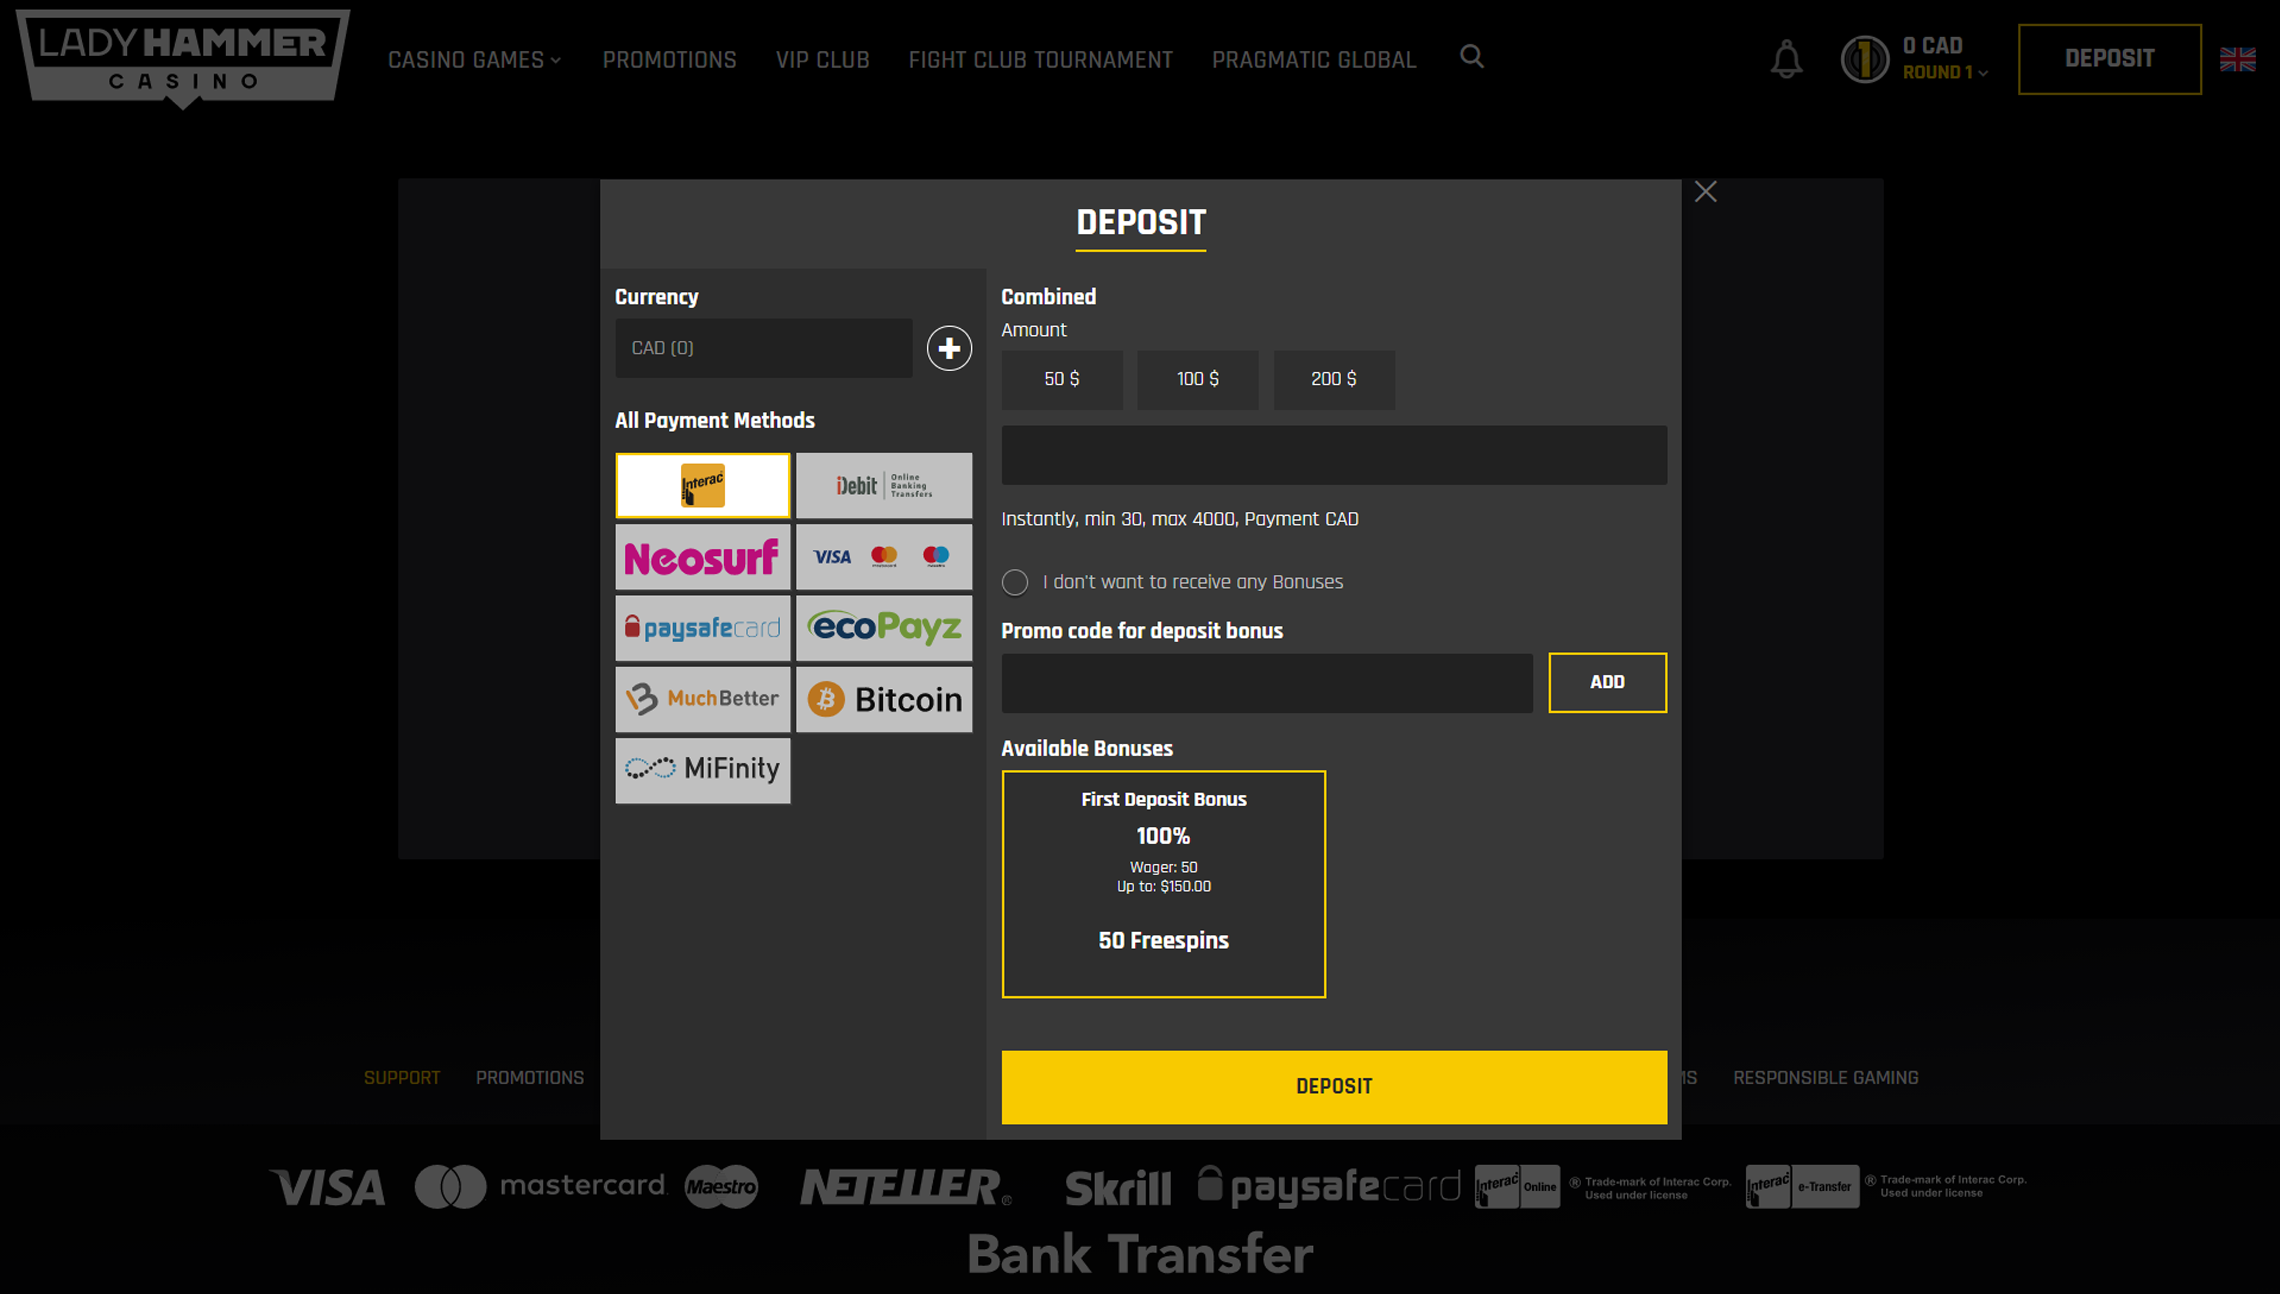
Task: Click the Maestro logo in footer
Action: (x=721, y=1187)
